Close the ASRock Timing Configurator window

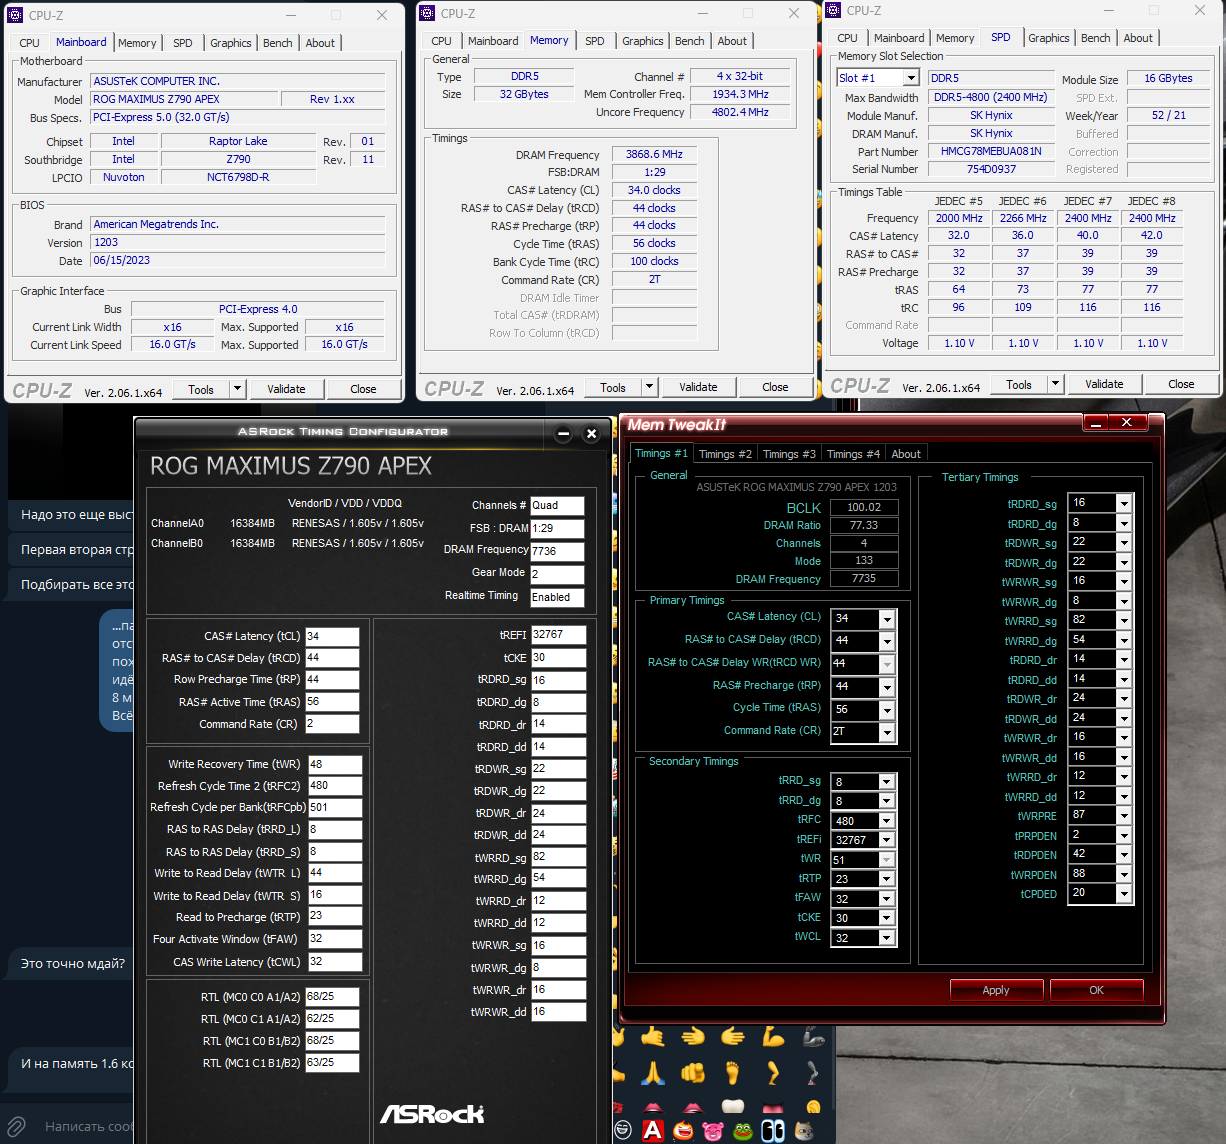pos(591,433)
